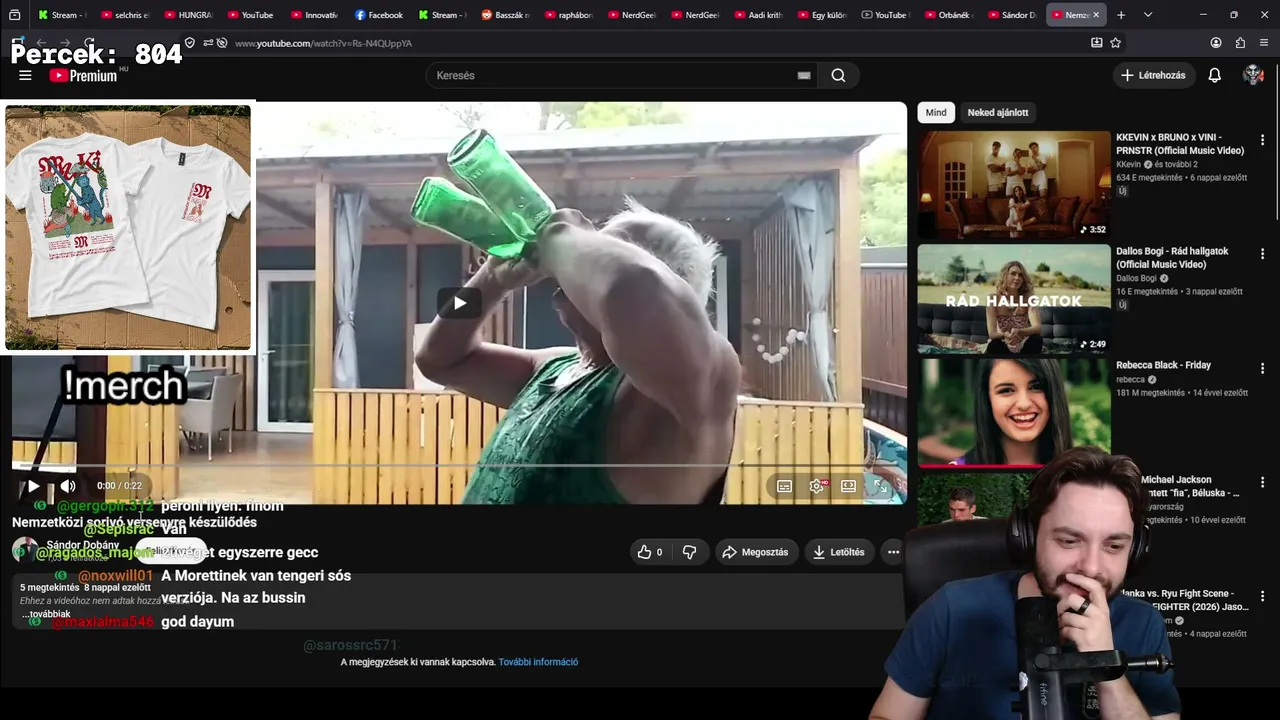Switch to the HUNGRA browser tab
This screenshot has height=720, width=1280.
point(188,15)
